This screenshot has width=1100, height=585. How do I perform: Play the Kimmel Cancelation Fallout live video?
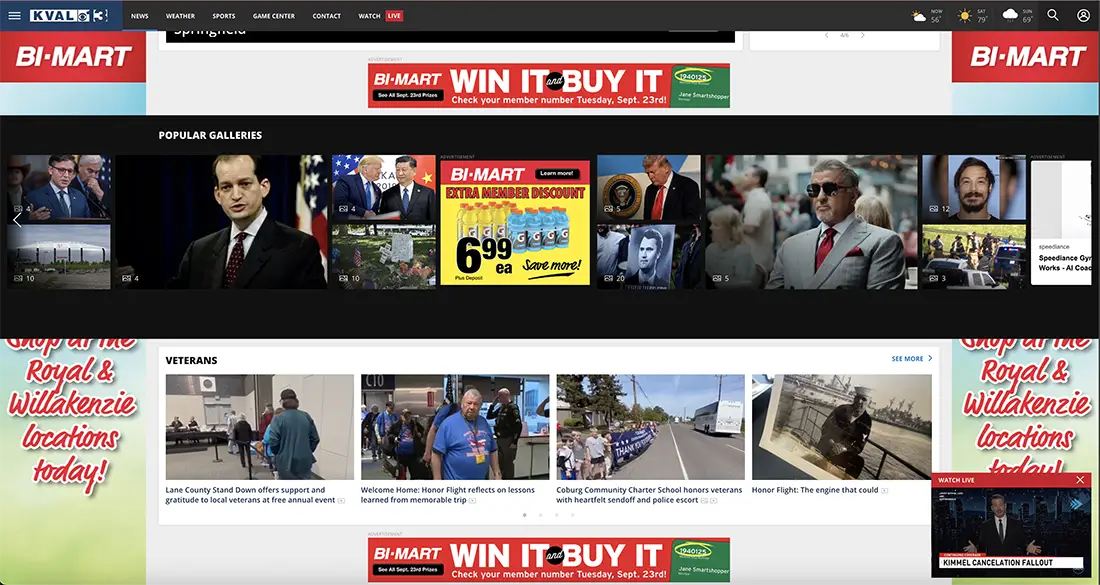pyautogui.click(x=1011, y=532)
